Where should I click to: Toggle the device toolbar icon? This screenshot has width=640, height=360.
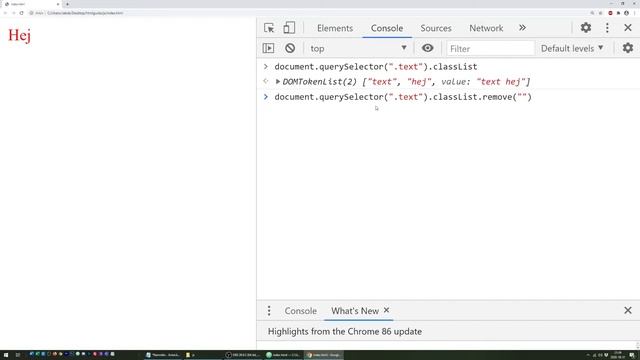click(289, 28)
